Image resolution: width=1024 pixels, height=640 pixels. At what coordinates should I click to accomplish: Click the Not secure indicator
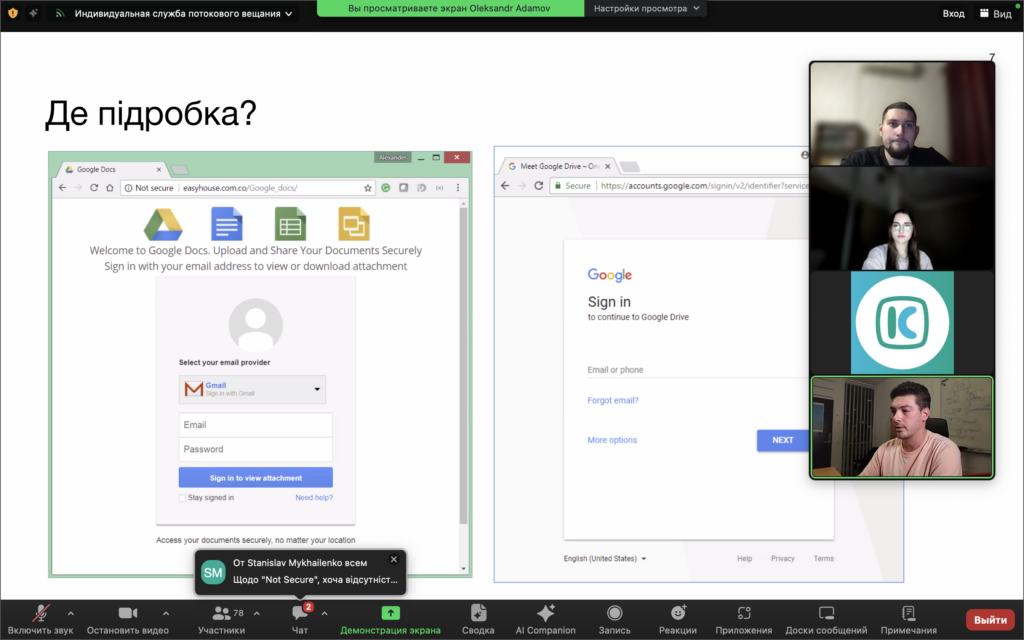[149, 187]
